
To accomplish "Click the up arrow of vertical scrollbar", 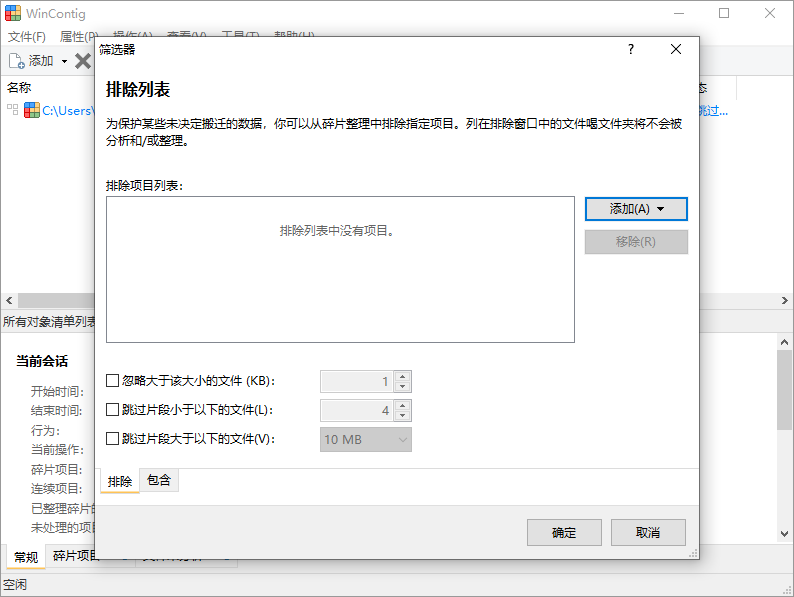I will (x=784, y=342).
